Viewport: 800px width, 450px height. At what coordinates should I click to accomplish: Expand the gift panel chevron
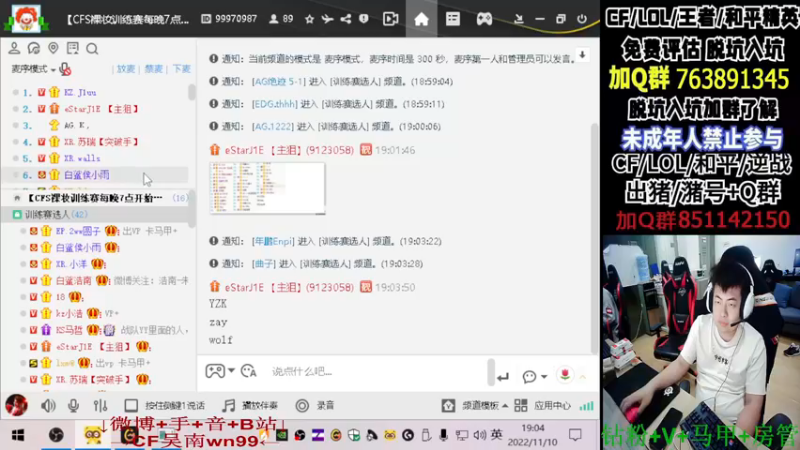pyautogui.click(x=582, y=377)
